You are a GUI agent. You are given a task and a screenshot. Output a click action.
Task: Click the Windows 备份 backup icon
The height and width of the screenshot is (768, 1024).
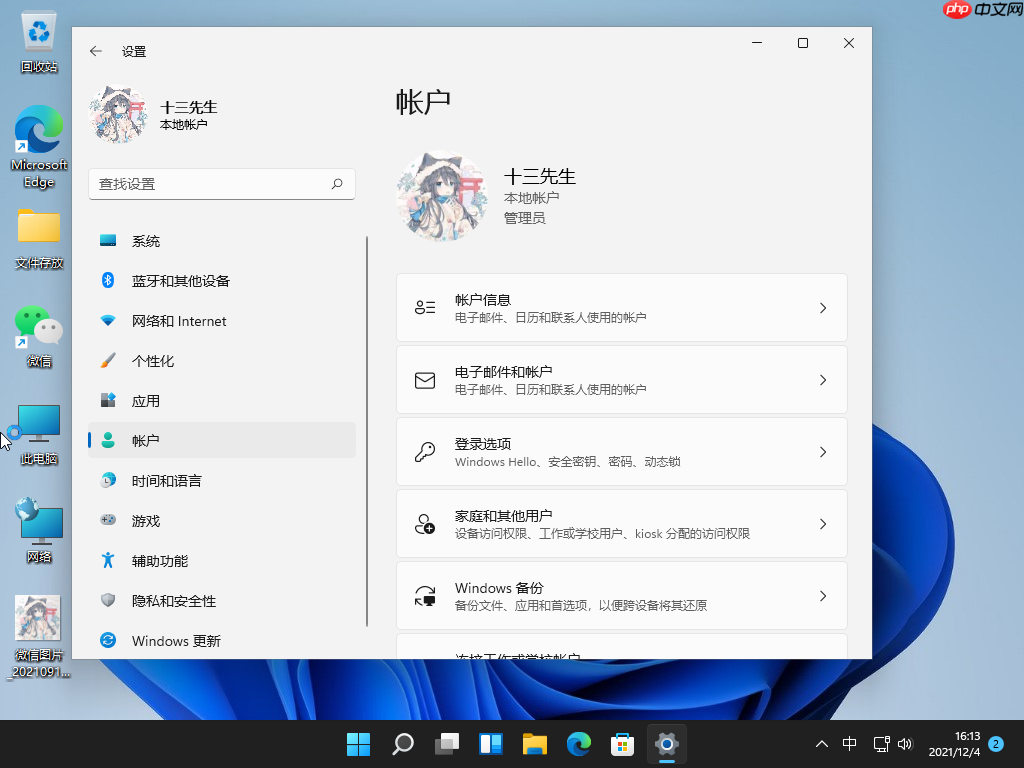(x=425, y=595)
